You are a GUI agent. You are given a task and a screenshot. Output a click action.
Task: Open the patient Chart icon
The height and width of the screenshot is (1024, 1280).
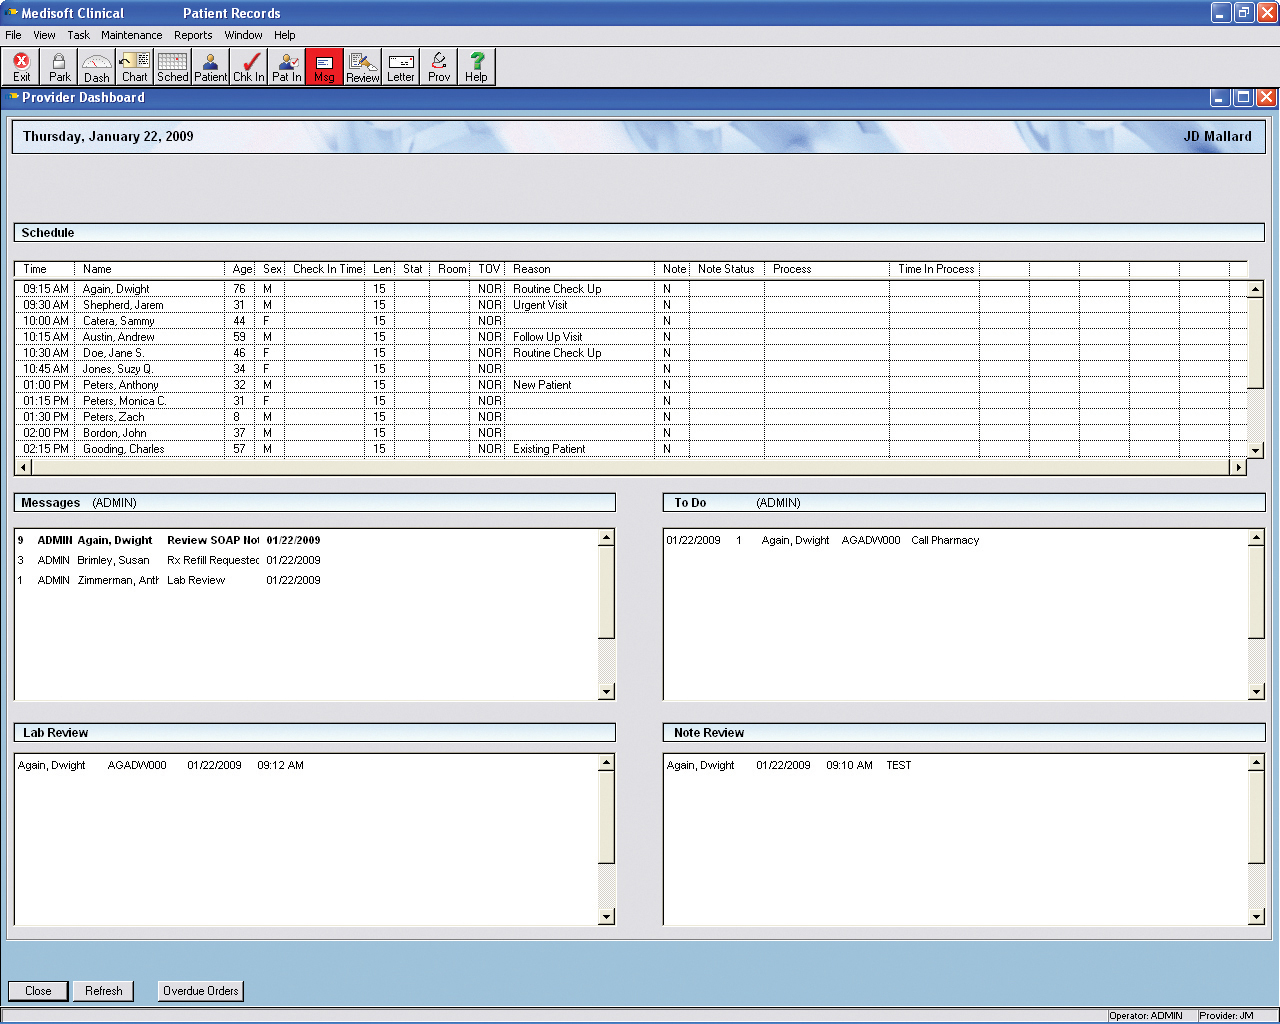pos(135,67)
